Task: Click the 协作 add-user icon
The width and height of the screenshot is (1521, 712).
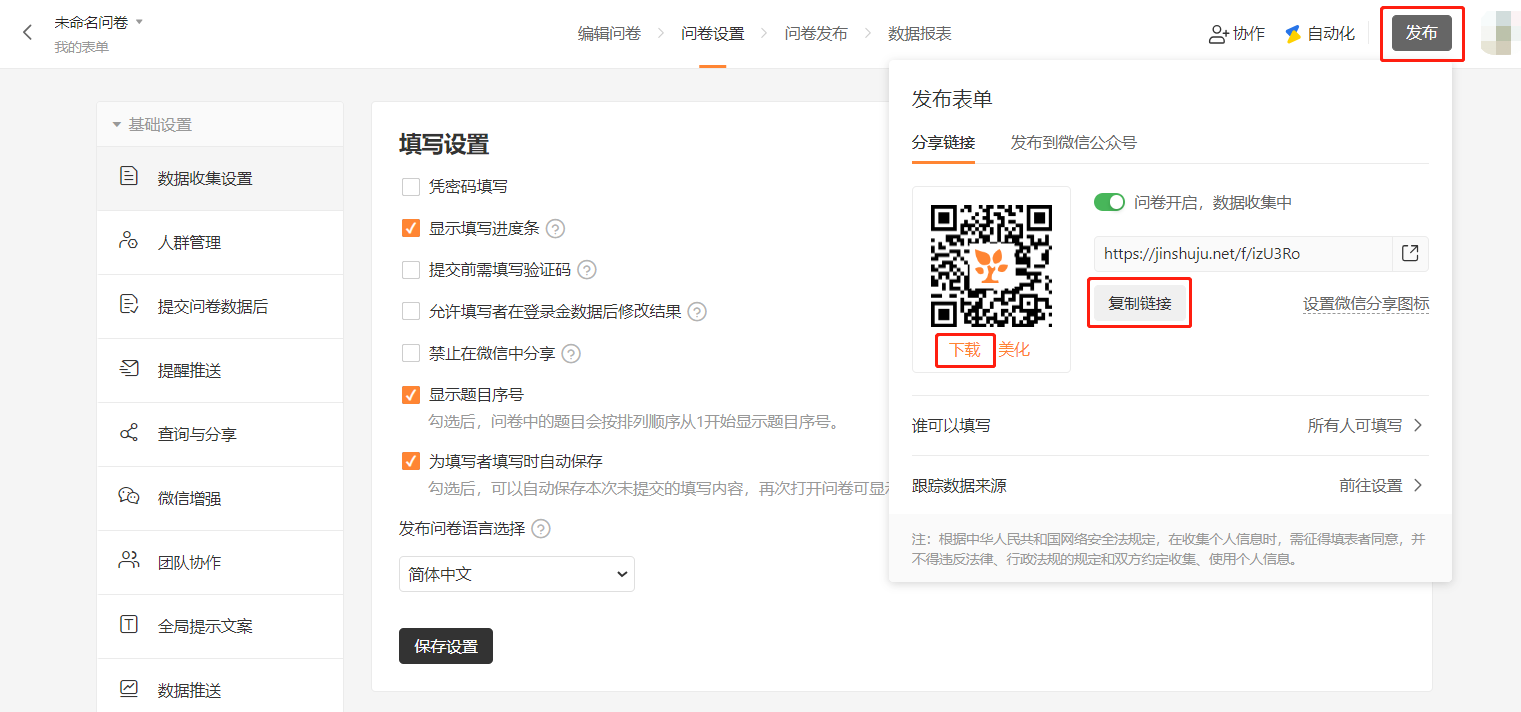Action: tap(1218, 34)
